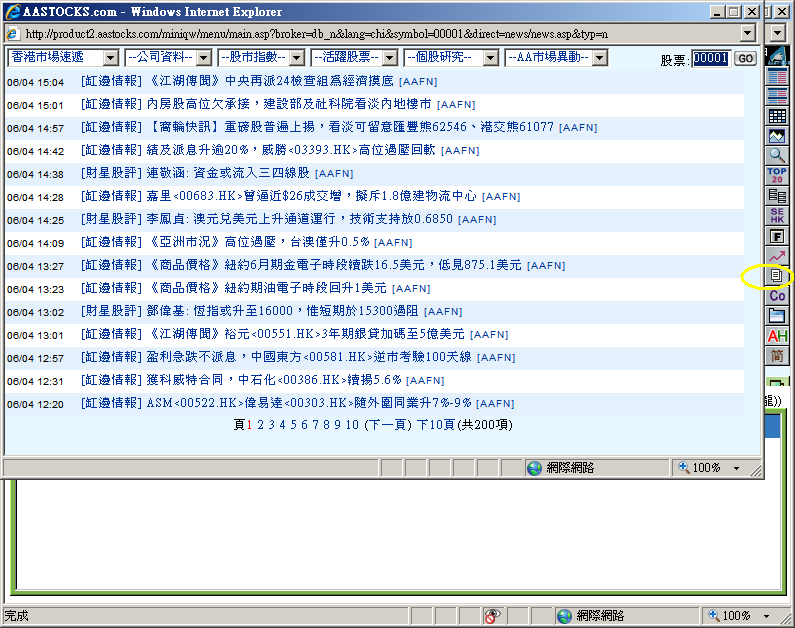Viewport: 795px width, 628px height.
Task: Open the Co company info icon
Action: 777,295
